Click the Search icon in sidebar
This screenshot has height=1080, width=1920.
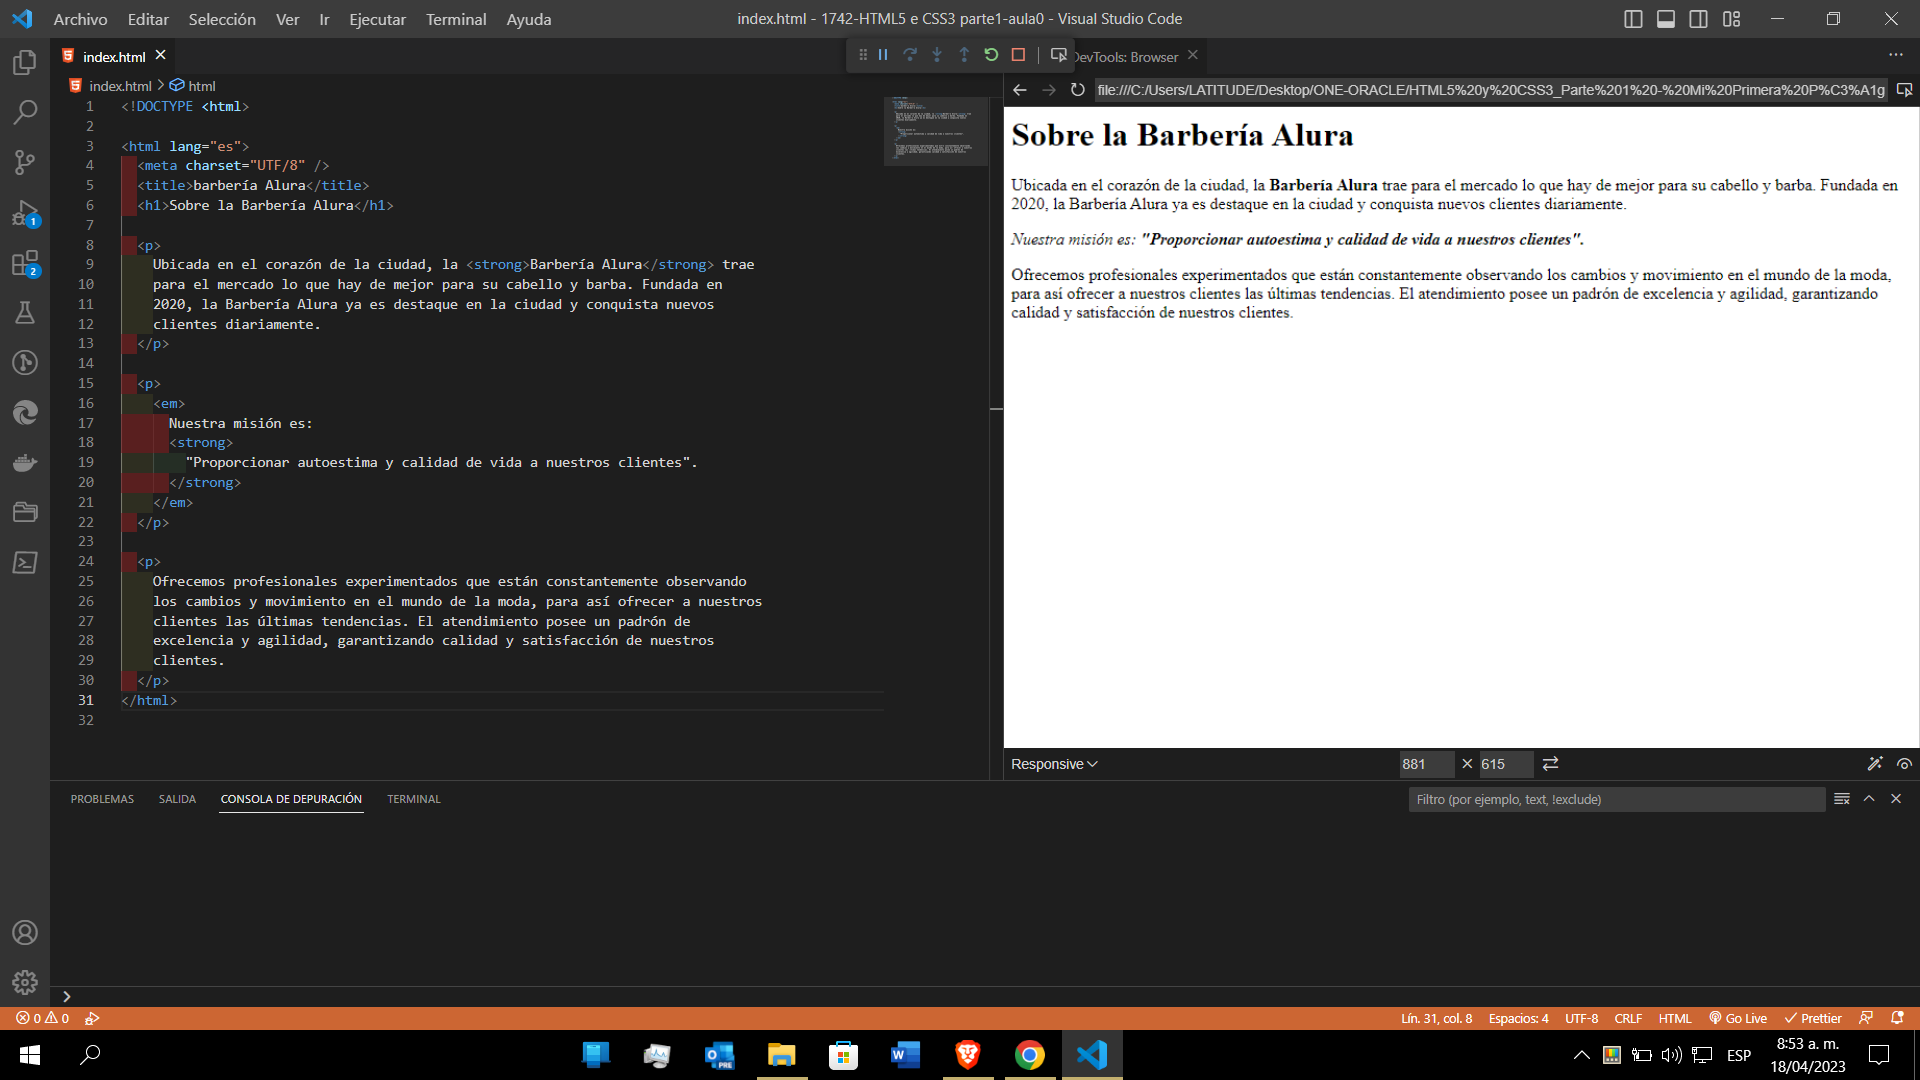pyautogui.click(x=24, y=111)
